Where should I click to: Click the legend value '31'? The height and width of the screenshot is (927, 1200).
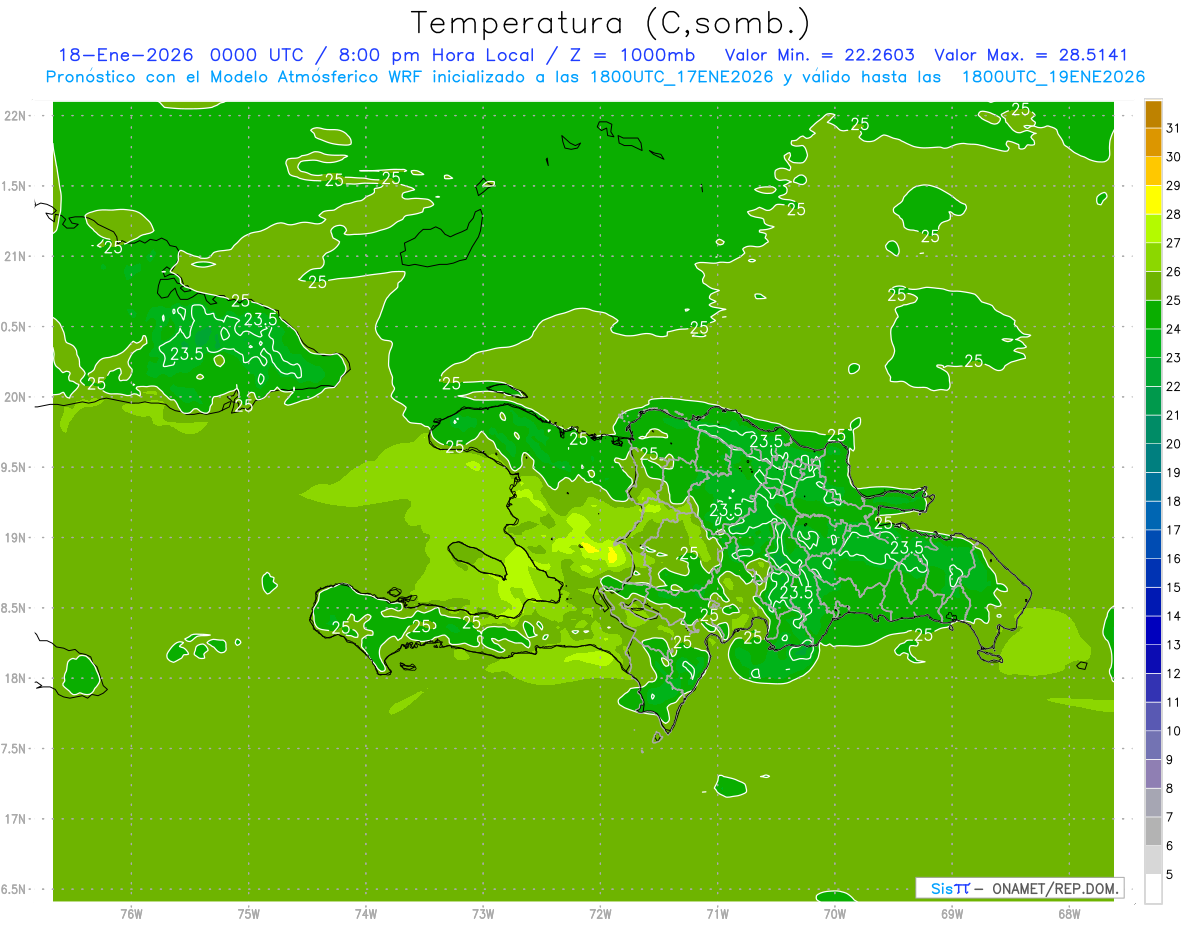pyautogui.click(x=1174, y=128)
